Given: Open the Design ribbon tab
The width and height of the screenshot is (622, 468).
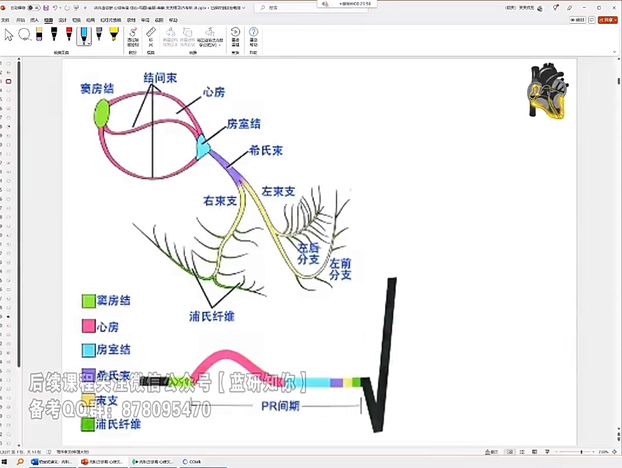Looking at the screenshot, I should point(62,20).
